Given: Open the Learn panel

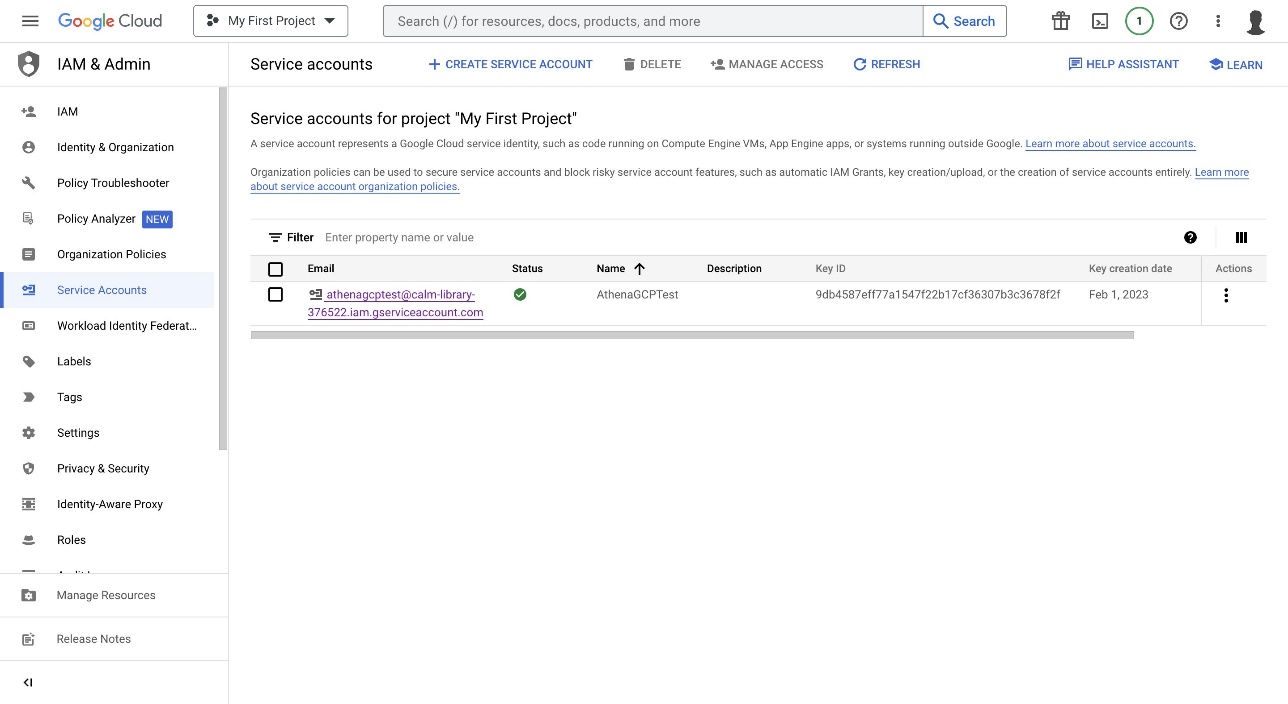Looking at the screenshot, I should click(1235, 64).
